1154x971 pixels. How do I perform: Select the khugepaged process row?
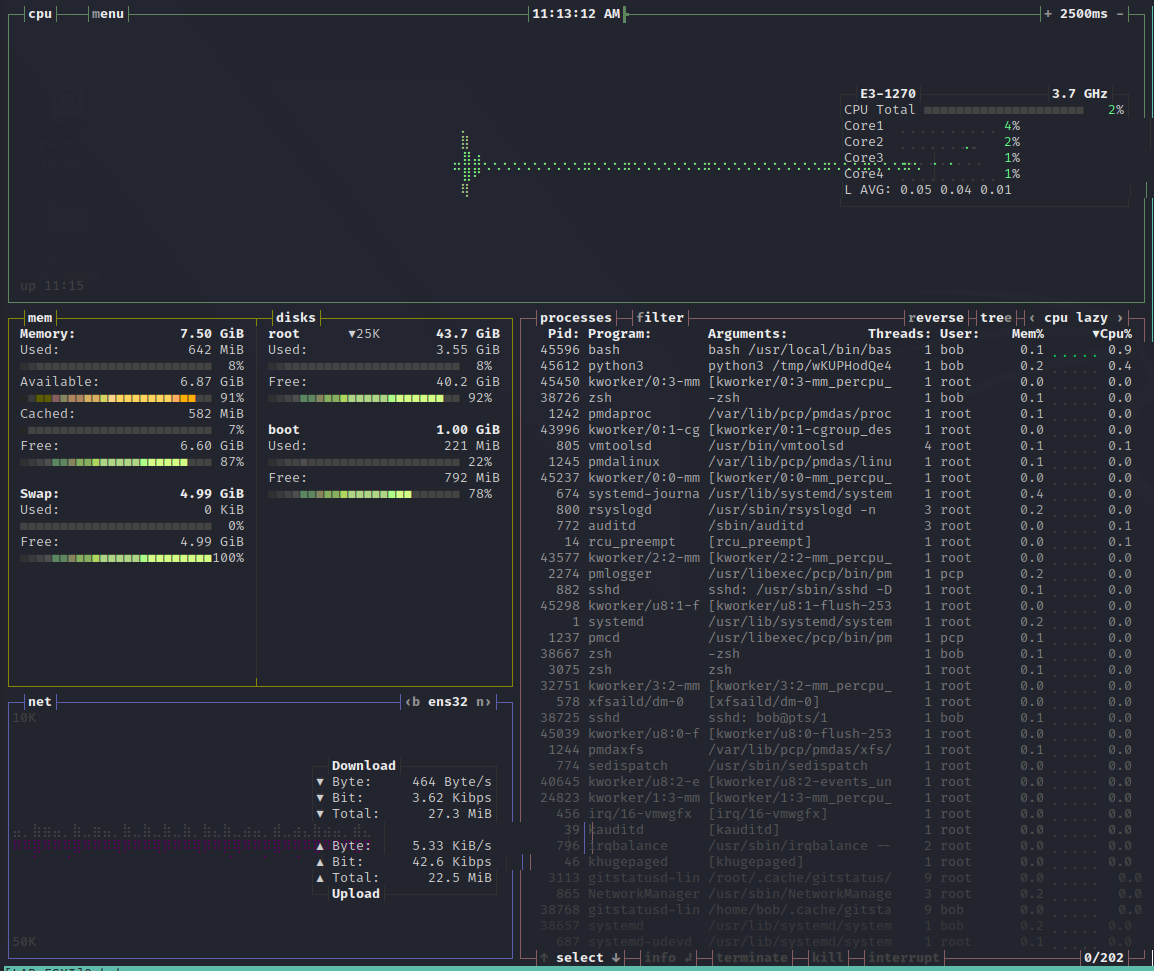[x=835, y=861]
